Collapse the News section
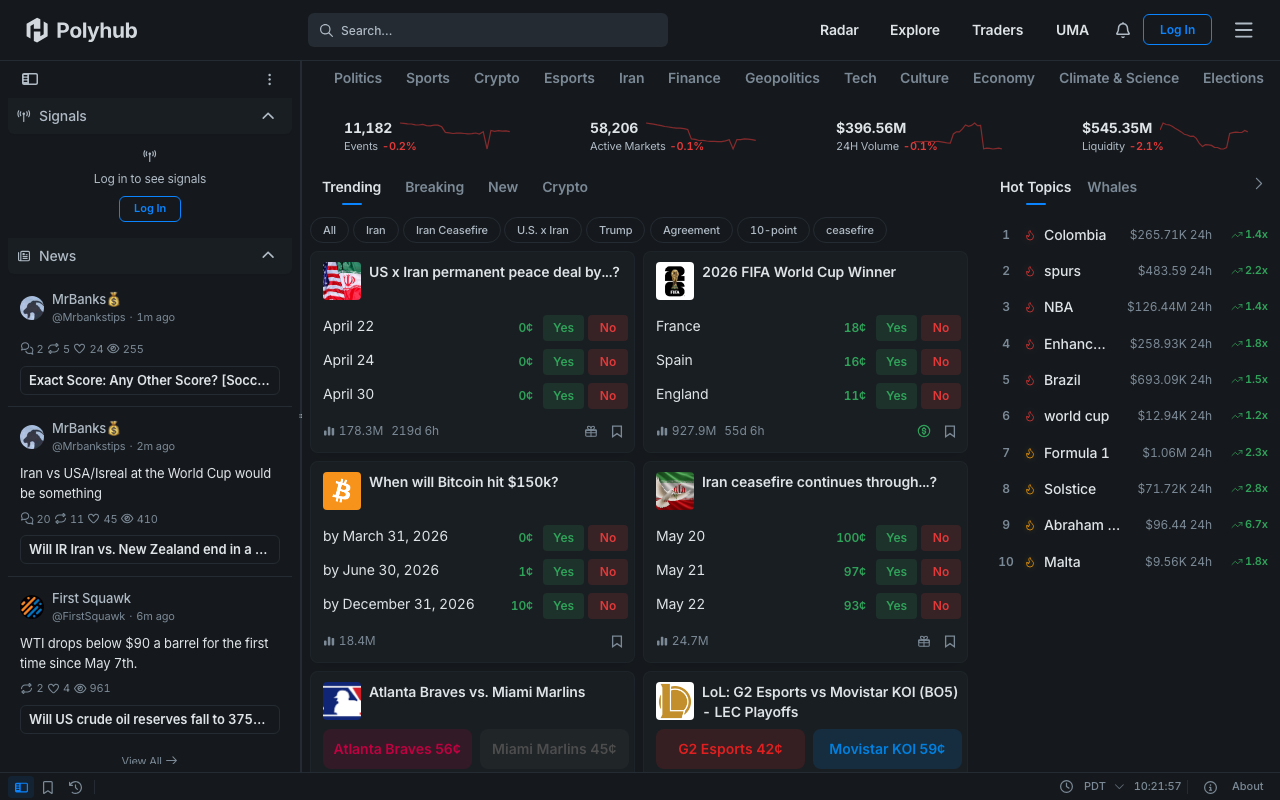1280x800 pixels. (x=268, y=256)
